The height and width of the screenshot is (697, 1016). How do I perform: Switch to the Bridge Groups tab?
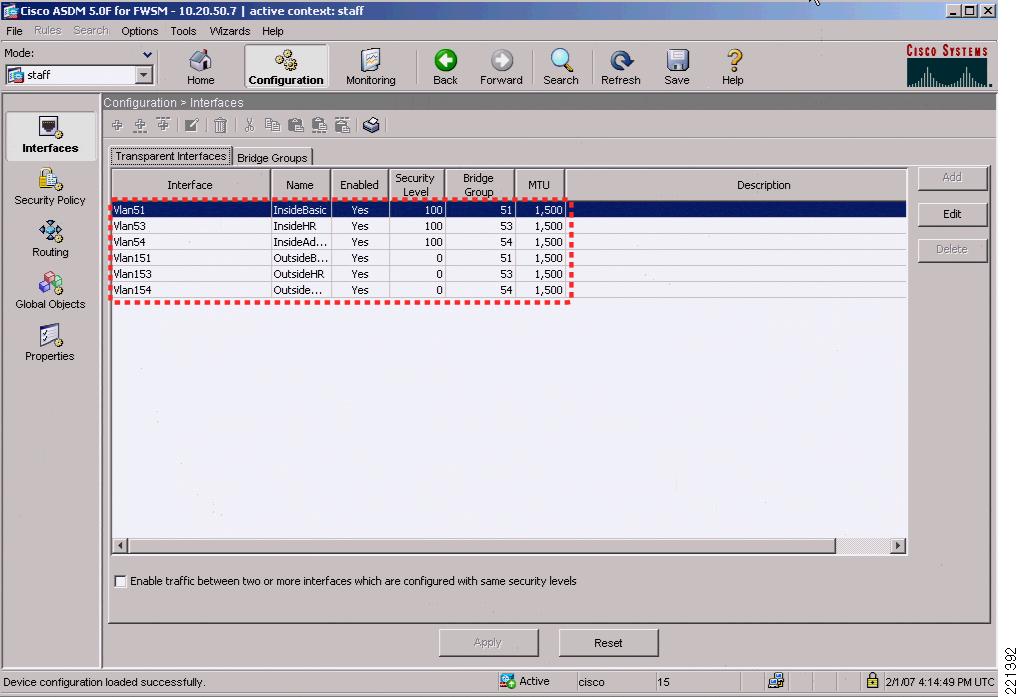(272, 157)
